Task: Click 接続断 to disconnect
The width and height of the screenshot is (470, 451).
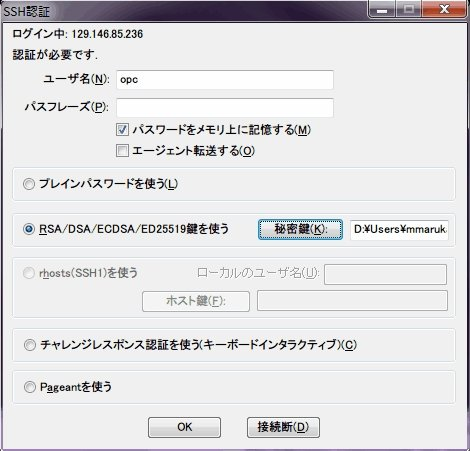Action: coord(283,427)
